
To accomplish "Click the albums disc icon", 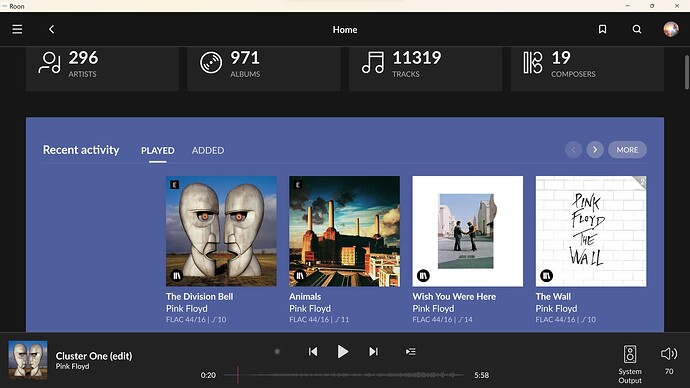I will click(x=211, y=63).
